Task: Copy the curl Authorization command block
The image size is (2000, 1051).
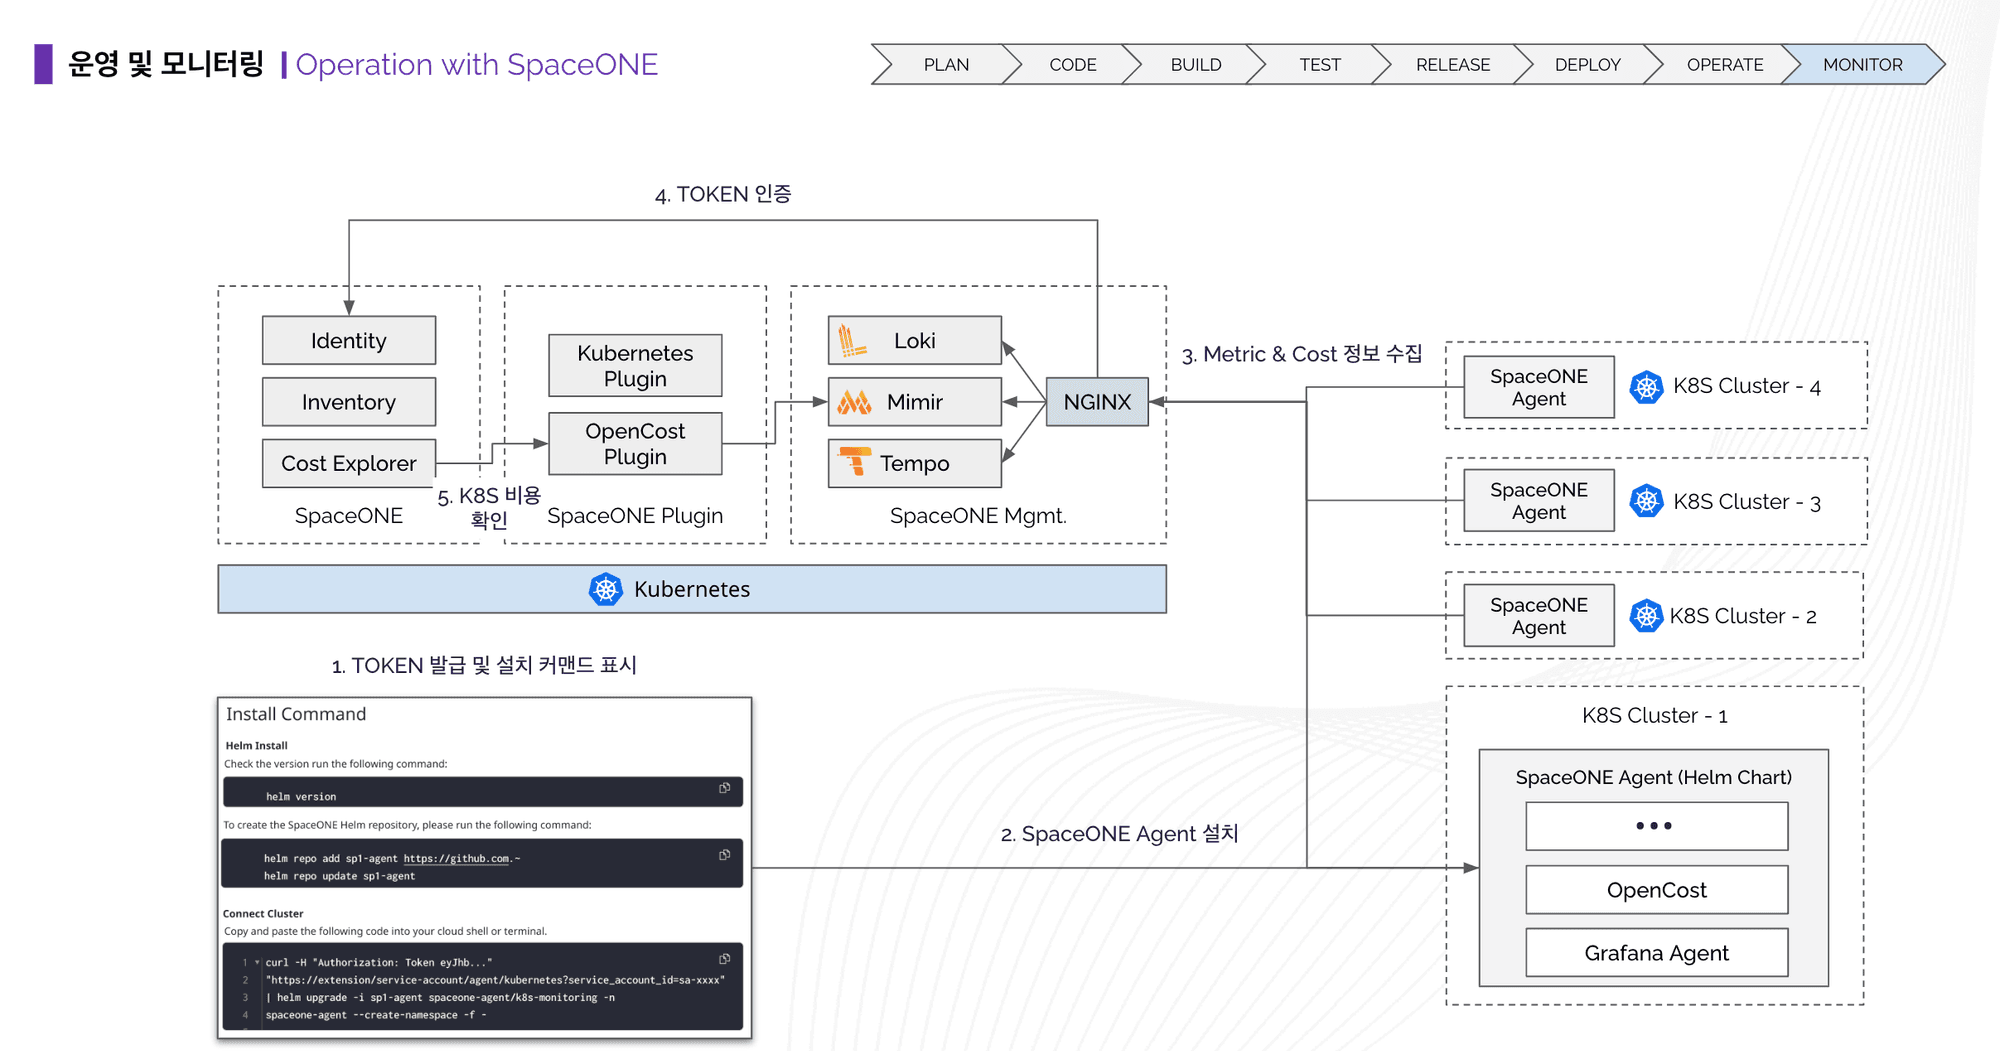Action: (725, 959)
